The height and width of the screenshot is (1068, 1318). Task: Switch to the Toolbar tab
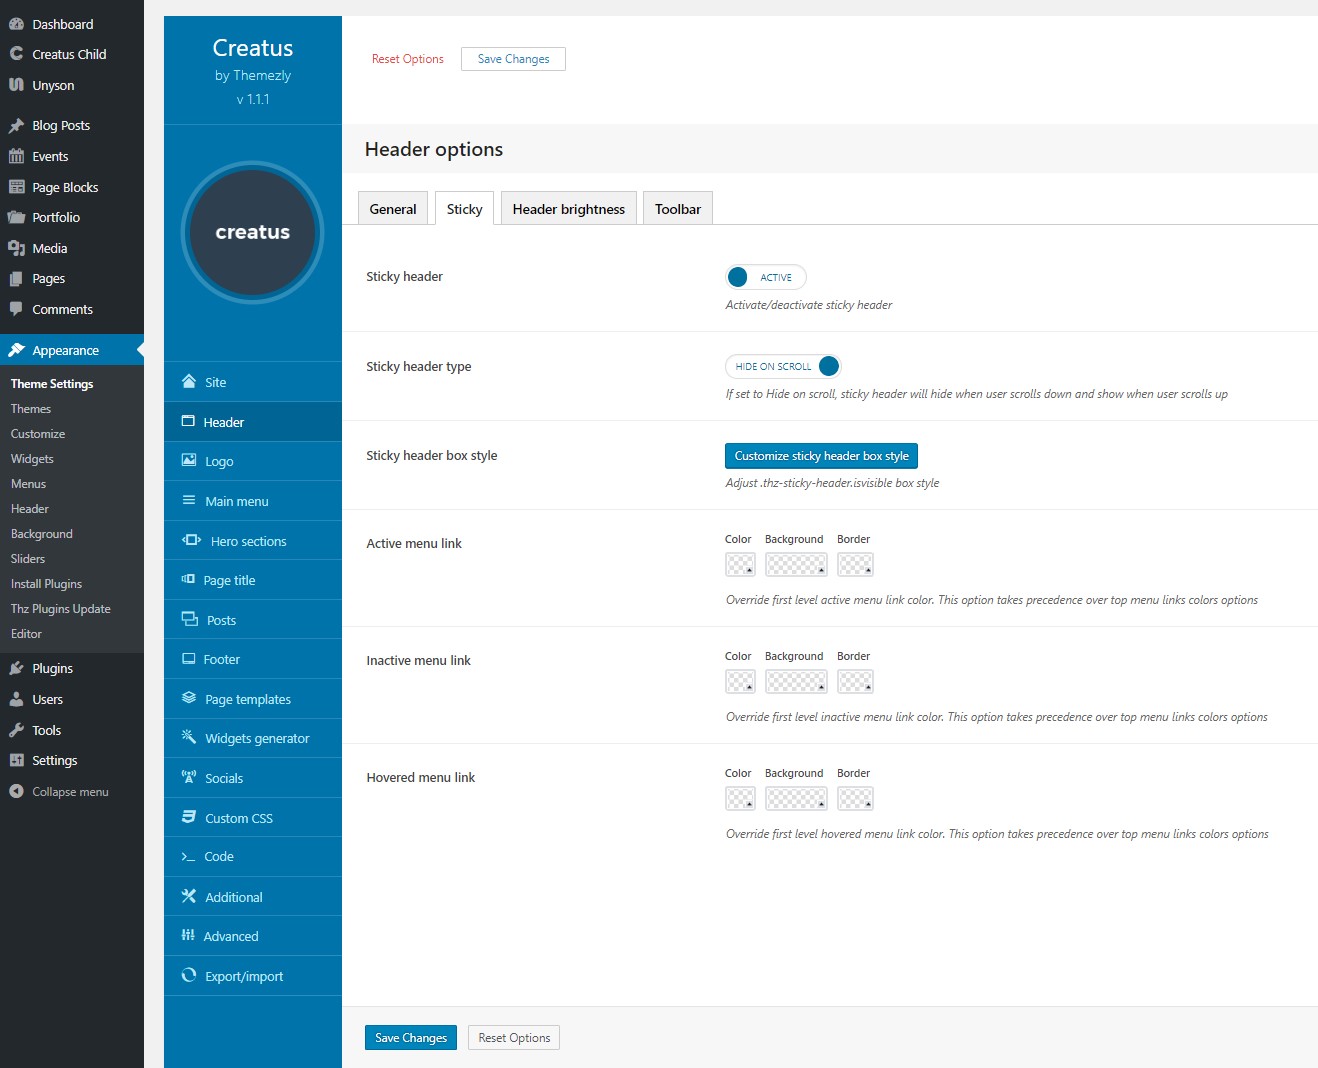pyautogui.click(x=678, y=208)
